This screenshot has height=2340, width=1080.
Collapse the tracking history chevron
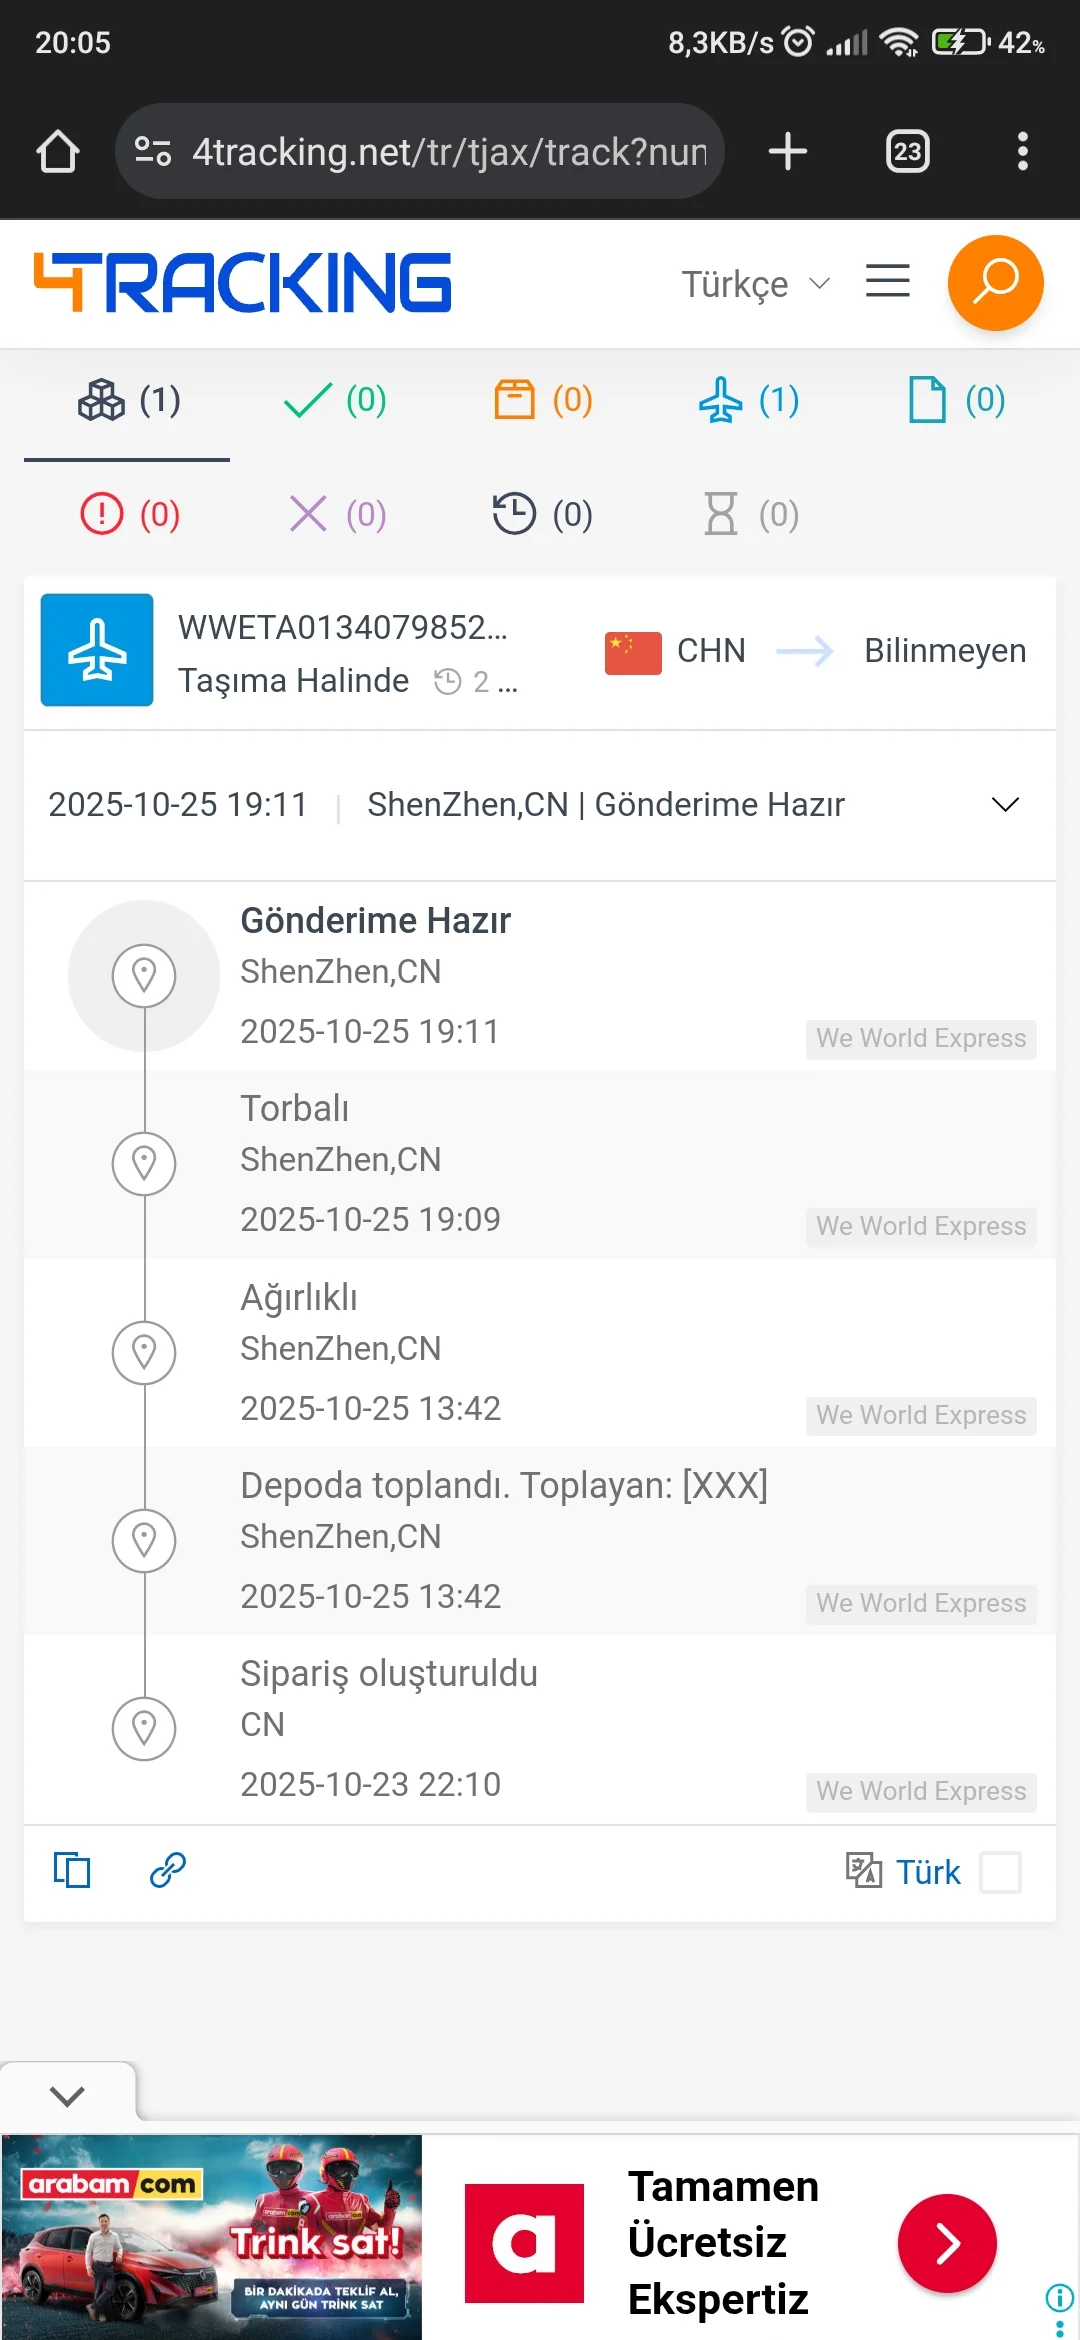[1005, 805]
